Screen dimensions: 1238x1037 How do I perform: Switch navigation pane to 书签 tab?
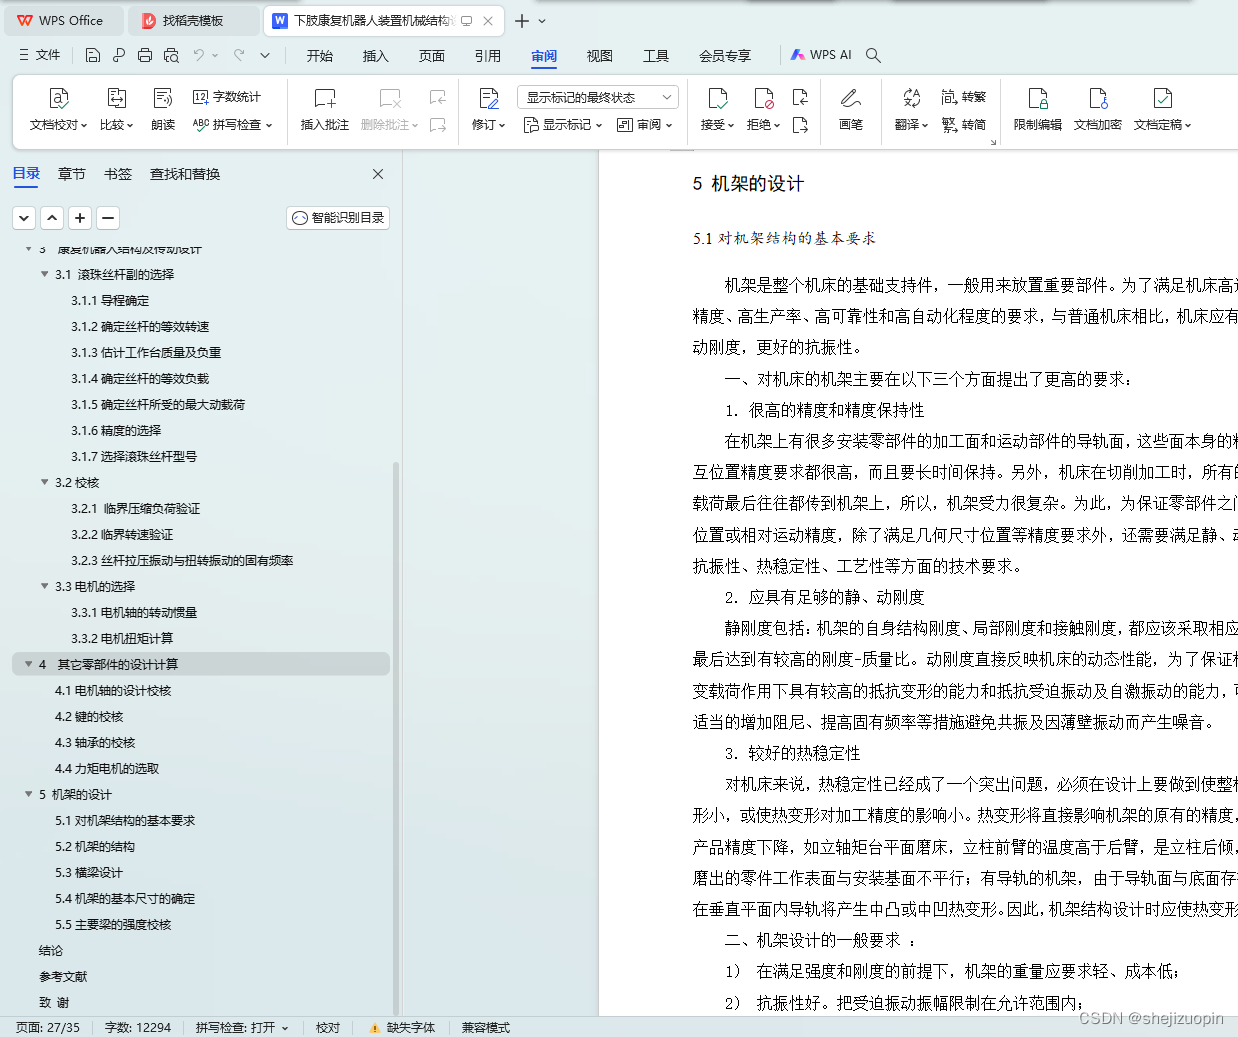[118, 174]
